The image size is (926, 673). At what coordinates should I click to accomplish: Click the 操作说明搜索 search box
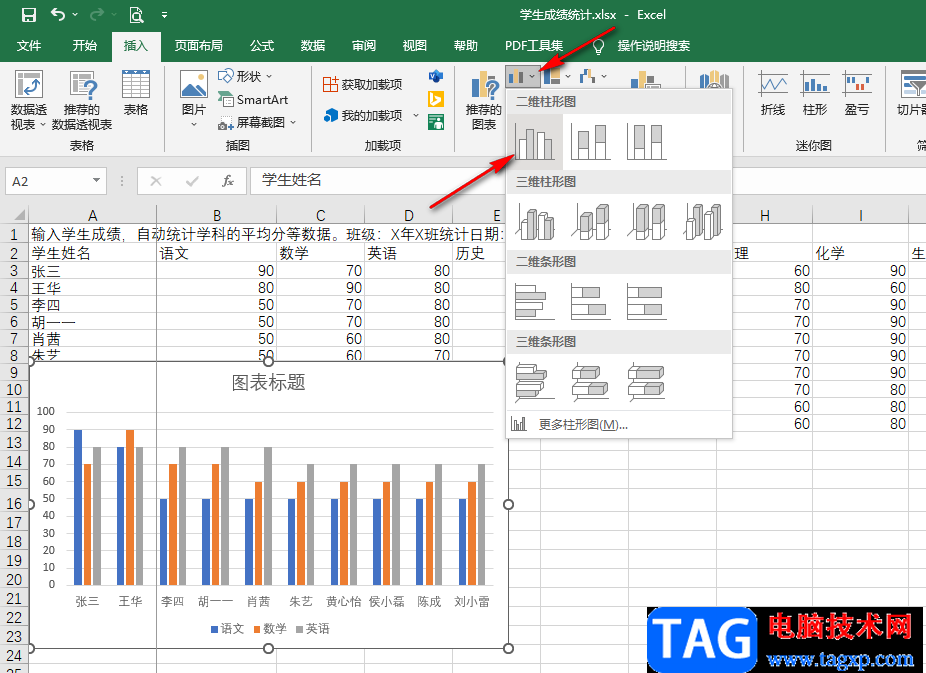click(x=654, y=45)
